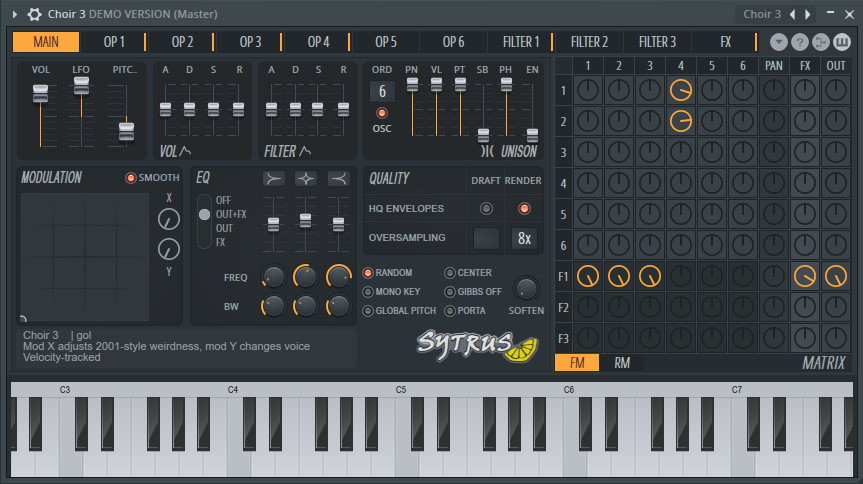The width and height of the screenshot is (863, 484).
Task: Click the VOL envelope shape icon
Action: click(185, 150)
